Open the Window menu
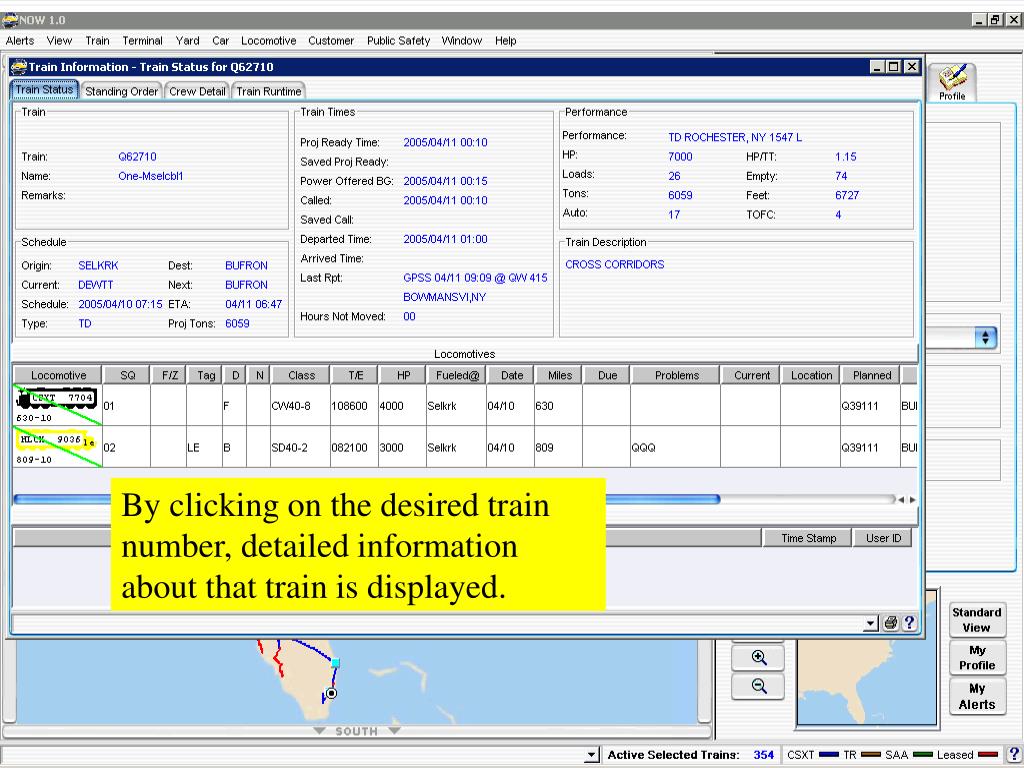This screenshot has height=768, width=1024. tap(462, 40)
